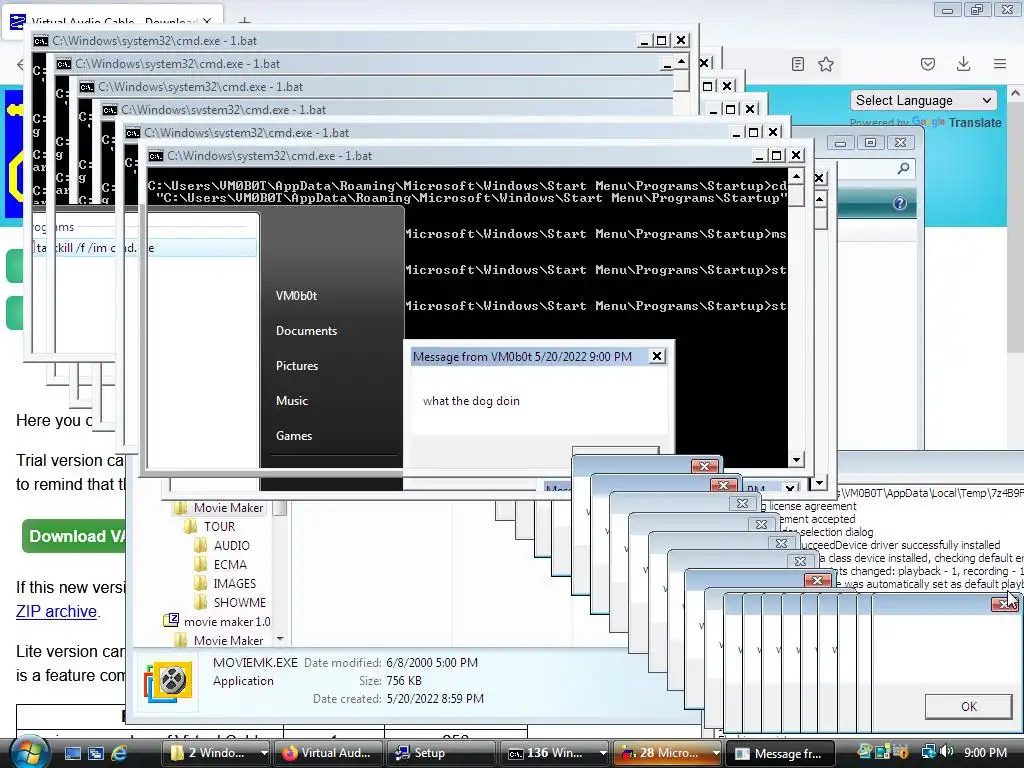Bookmark this page with the star icon
1024x768 pixels.
pyautogui.click(x=826, y=64)
